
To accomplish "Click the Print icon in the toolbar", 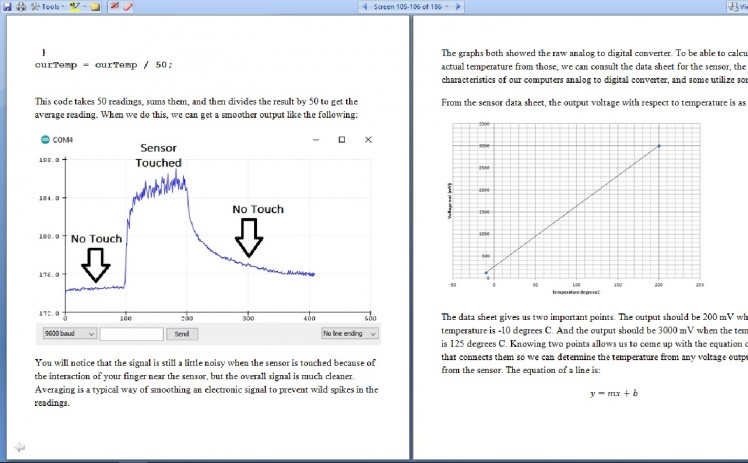I will coord(21,7).
